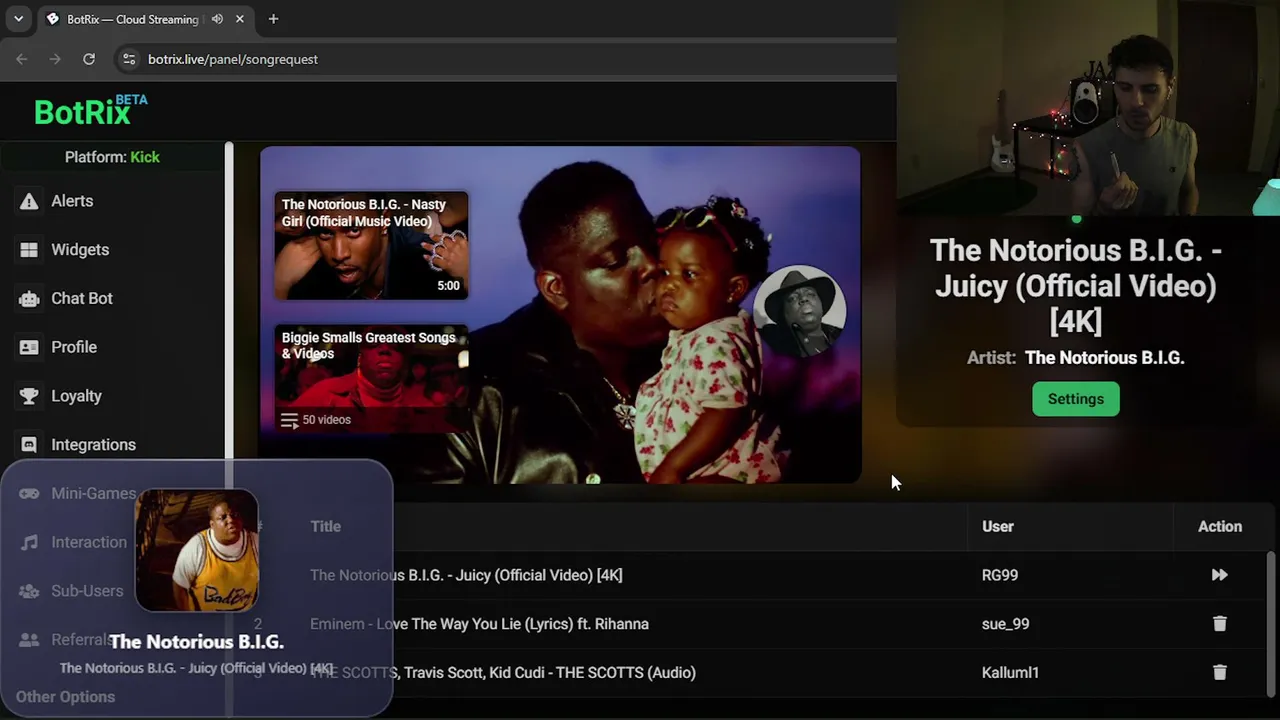1280x720 pixels.
Task: Open the Alerts warning-triangle icon
Action: (29, 201)
